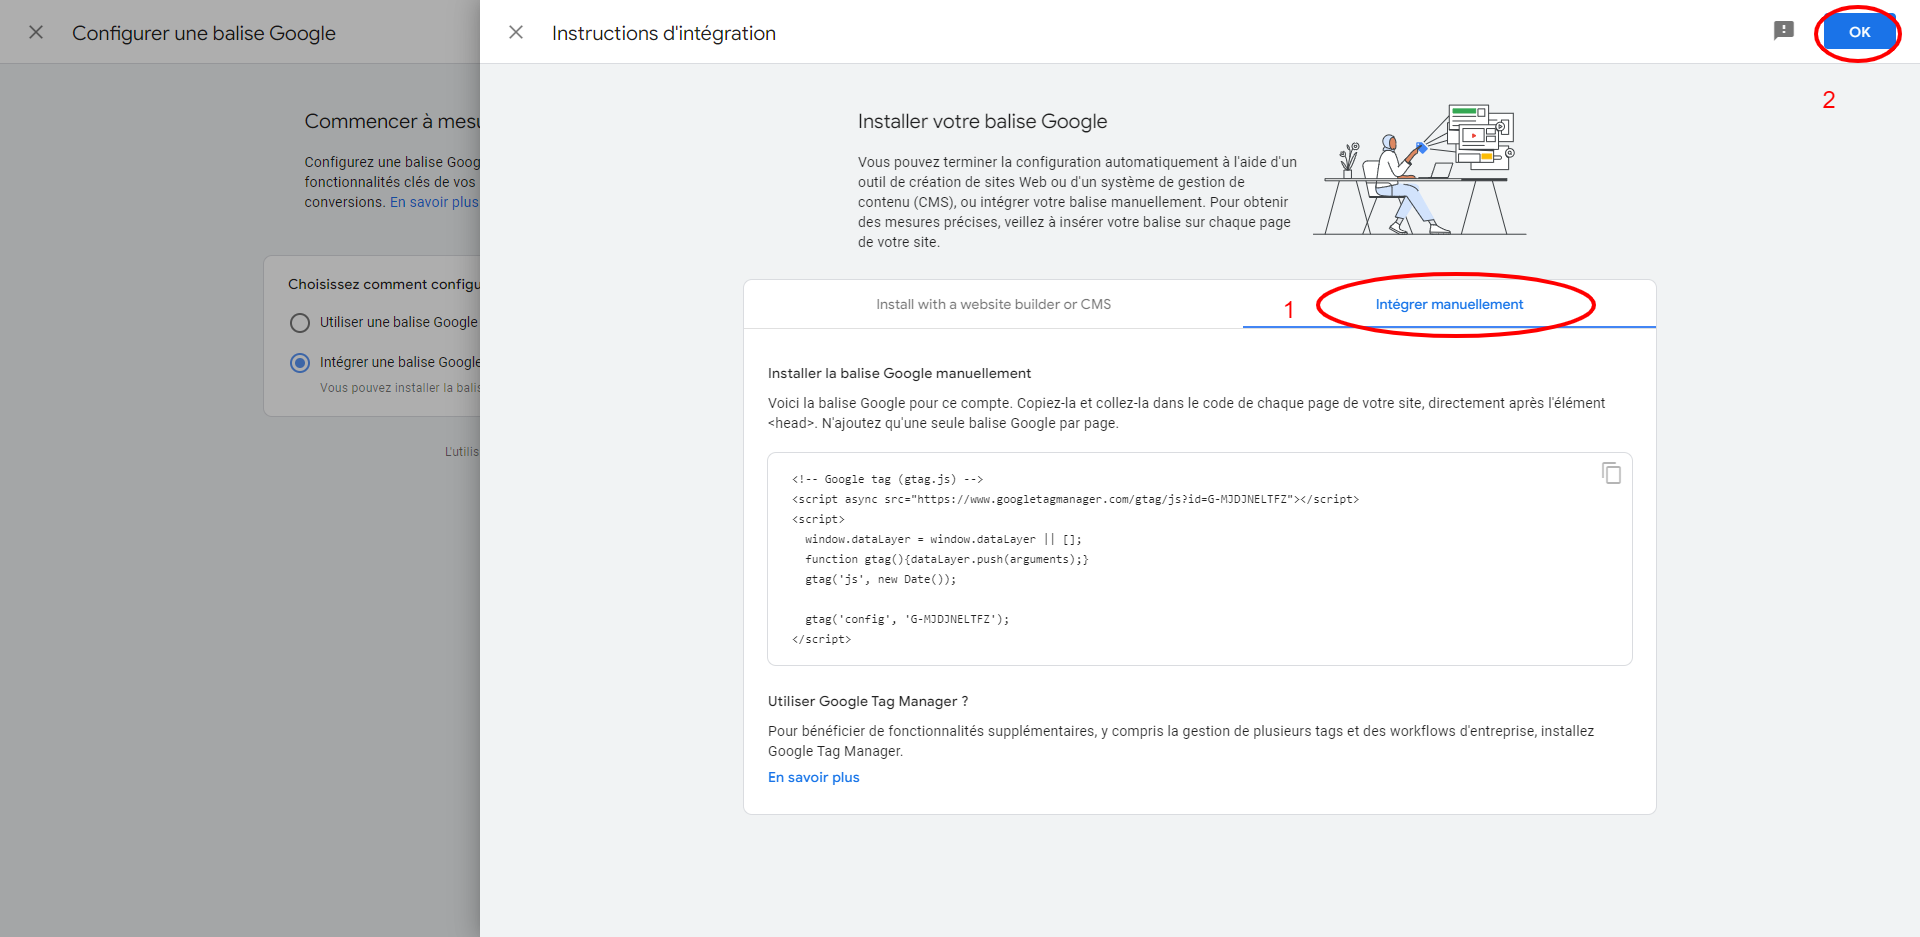Click the Utiliser Google Tag Manager heading
1920x937 pixels.
(867, 701)
